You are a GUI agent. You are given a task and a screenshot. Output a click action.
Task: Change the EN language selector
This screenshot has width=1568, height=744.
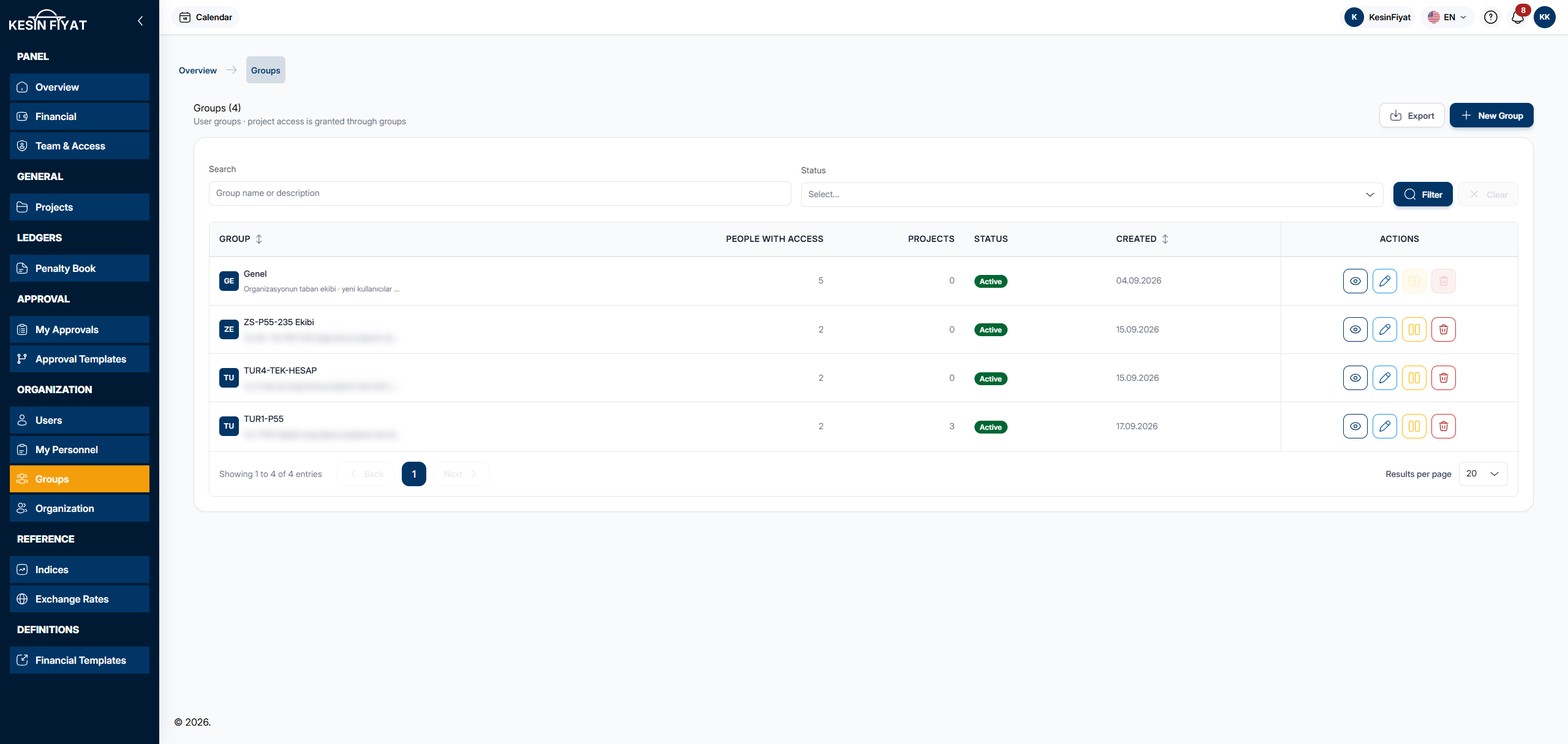tap(1447, 17)
